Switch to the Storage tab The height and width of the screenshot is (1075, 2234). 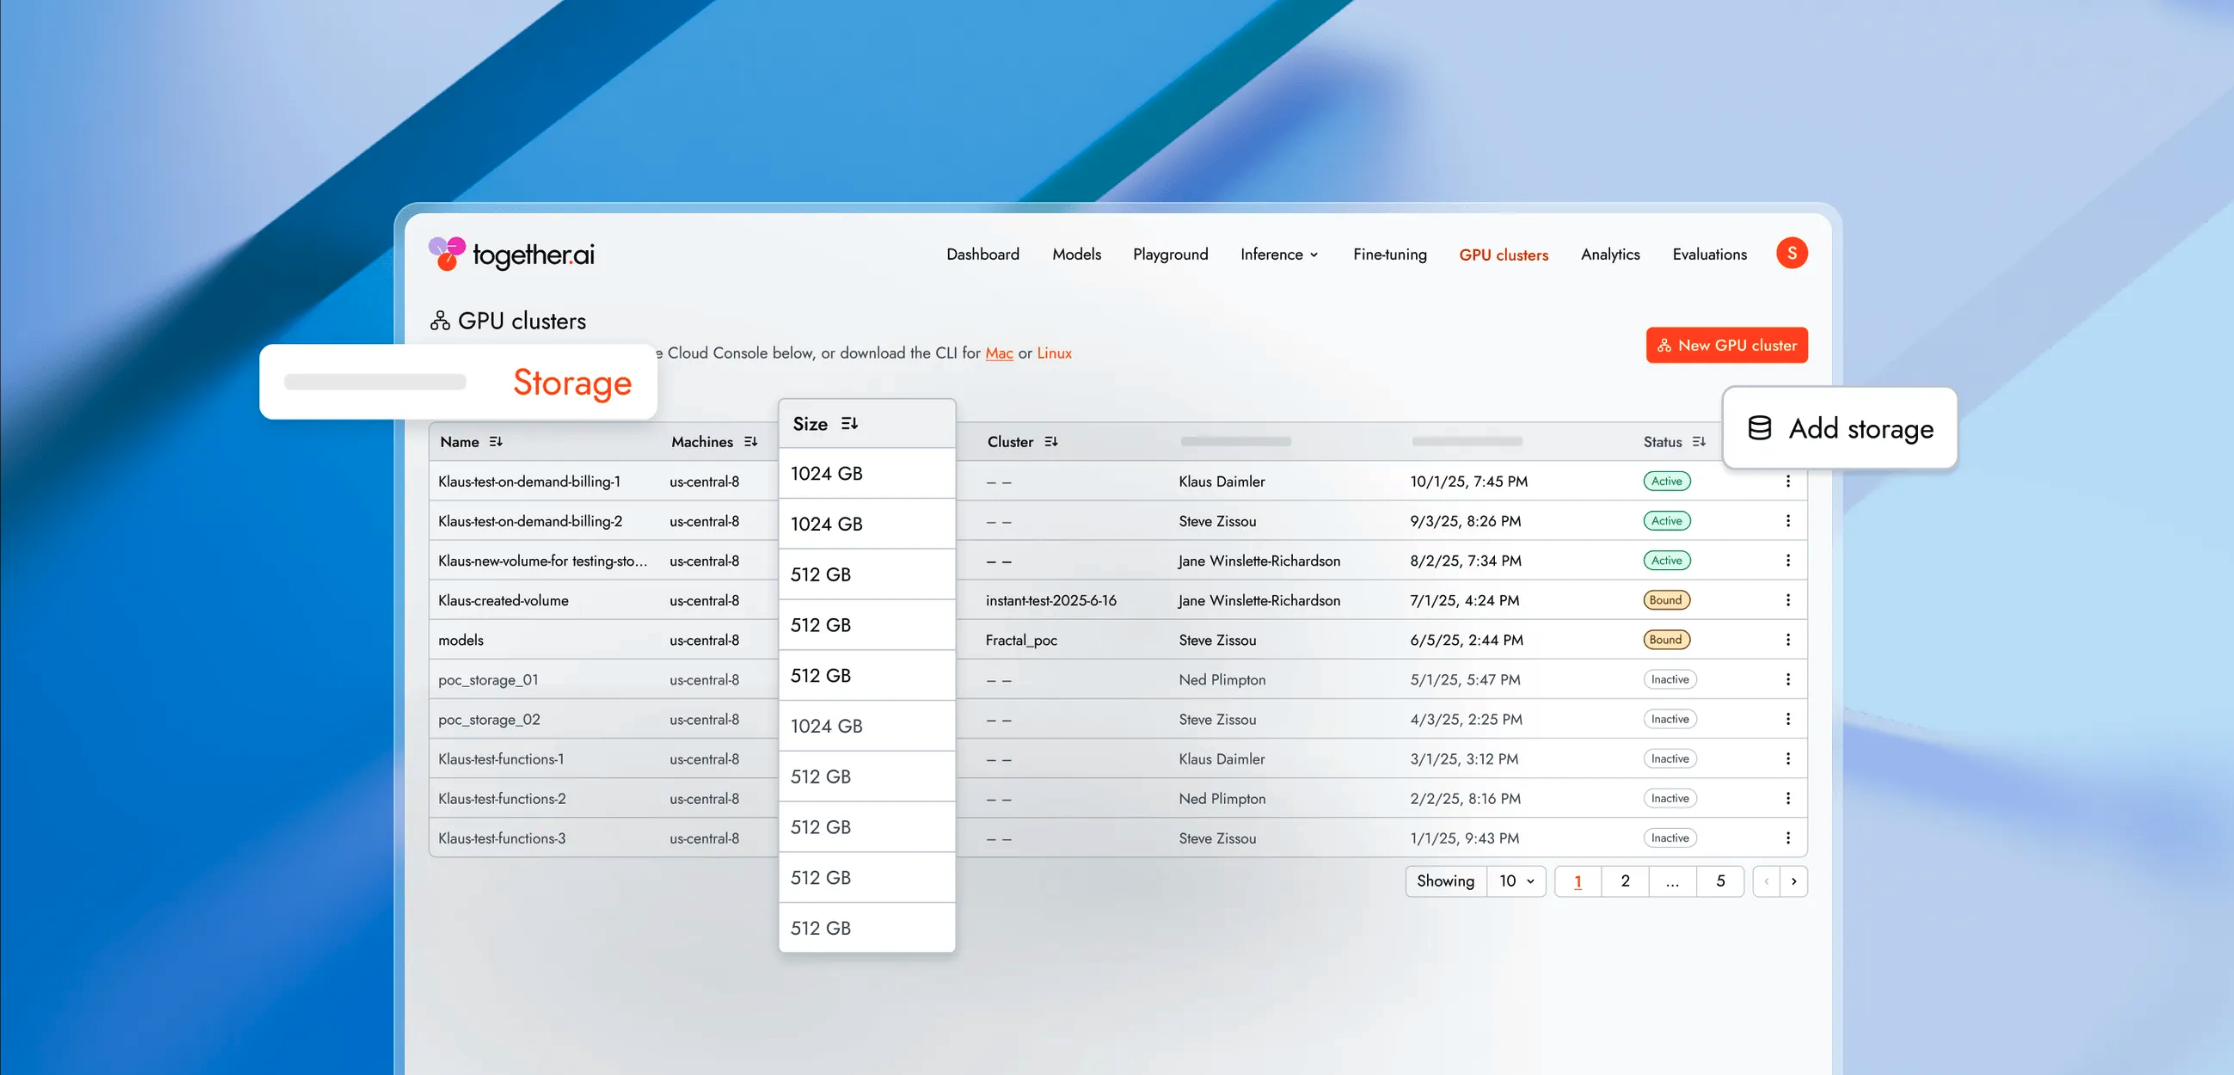click(x=572, y=383)
